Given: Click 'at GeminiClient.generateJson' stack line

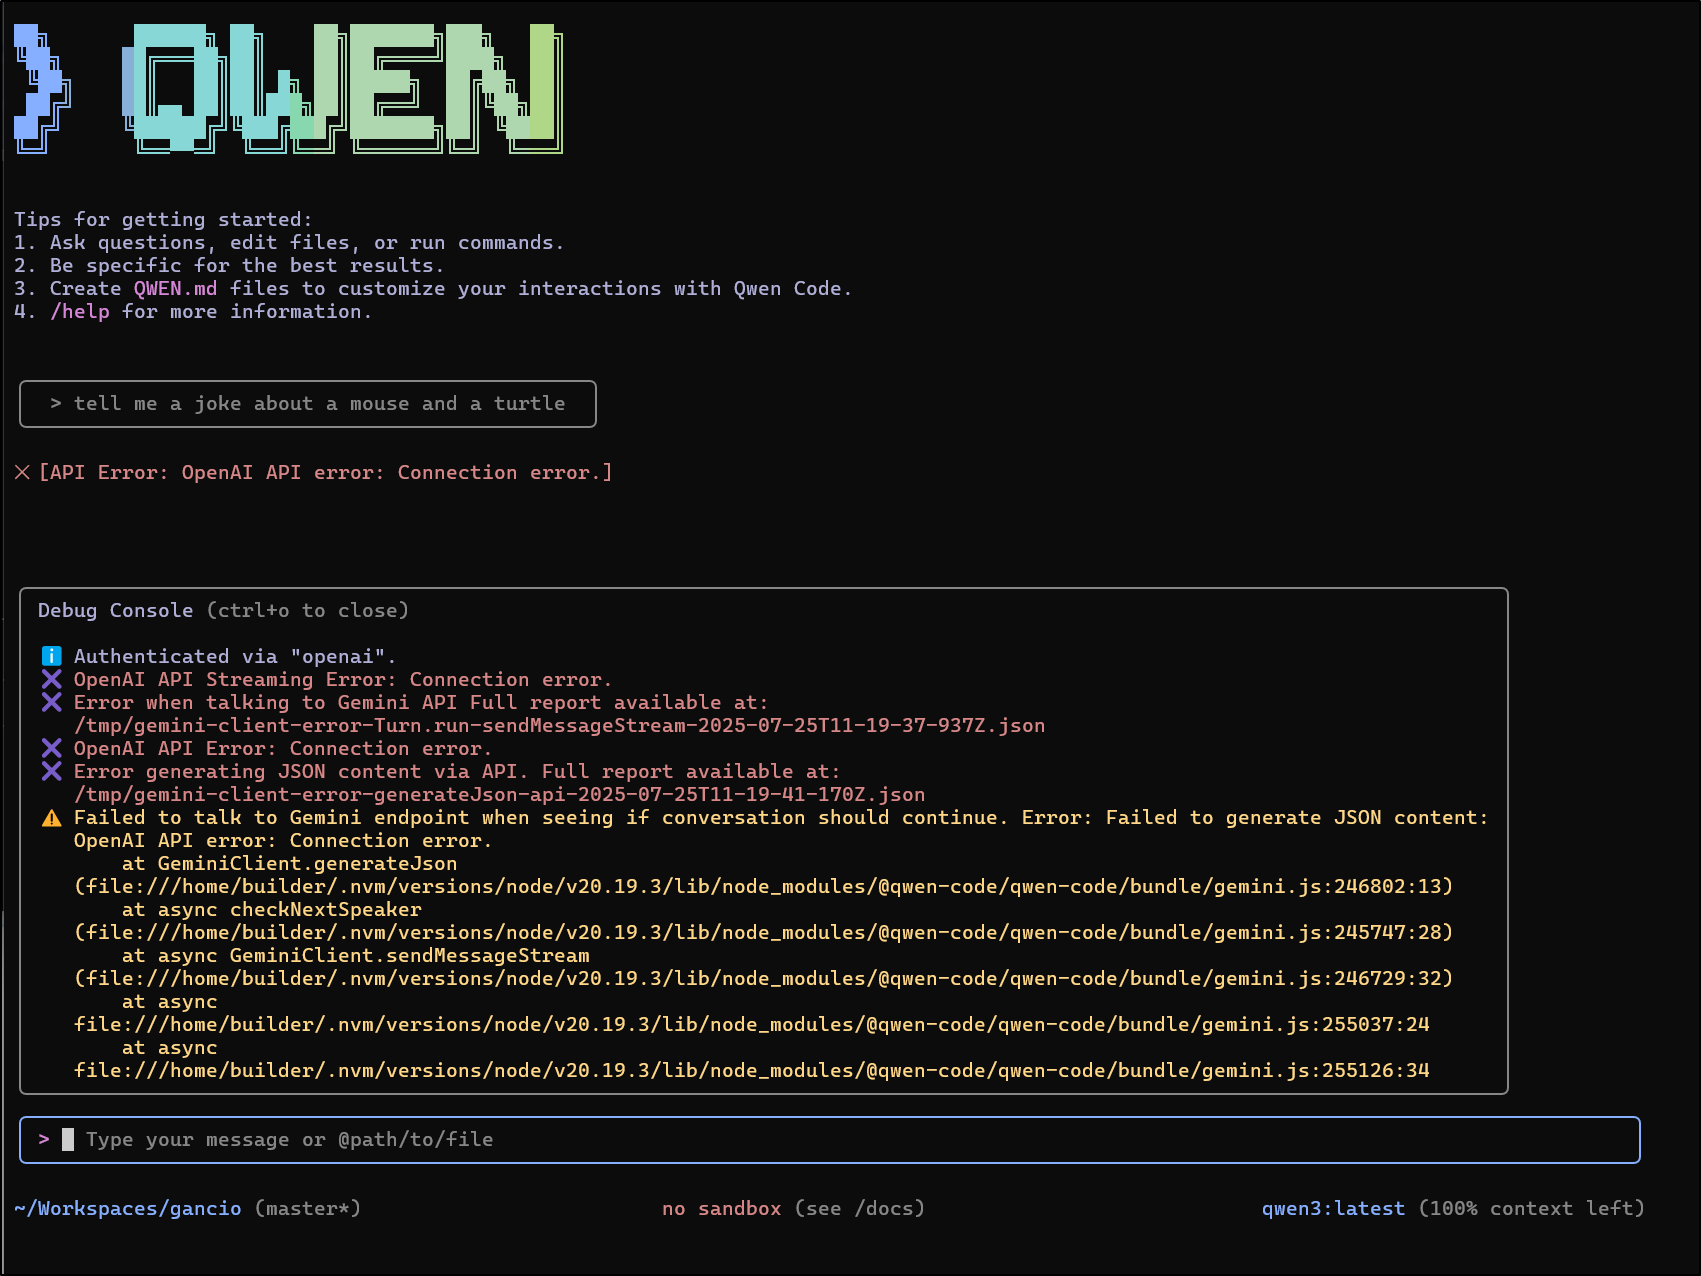Looking at the screenshot, I should tap(289, 863).
